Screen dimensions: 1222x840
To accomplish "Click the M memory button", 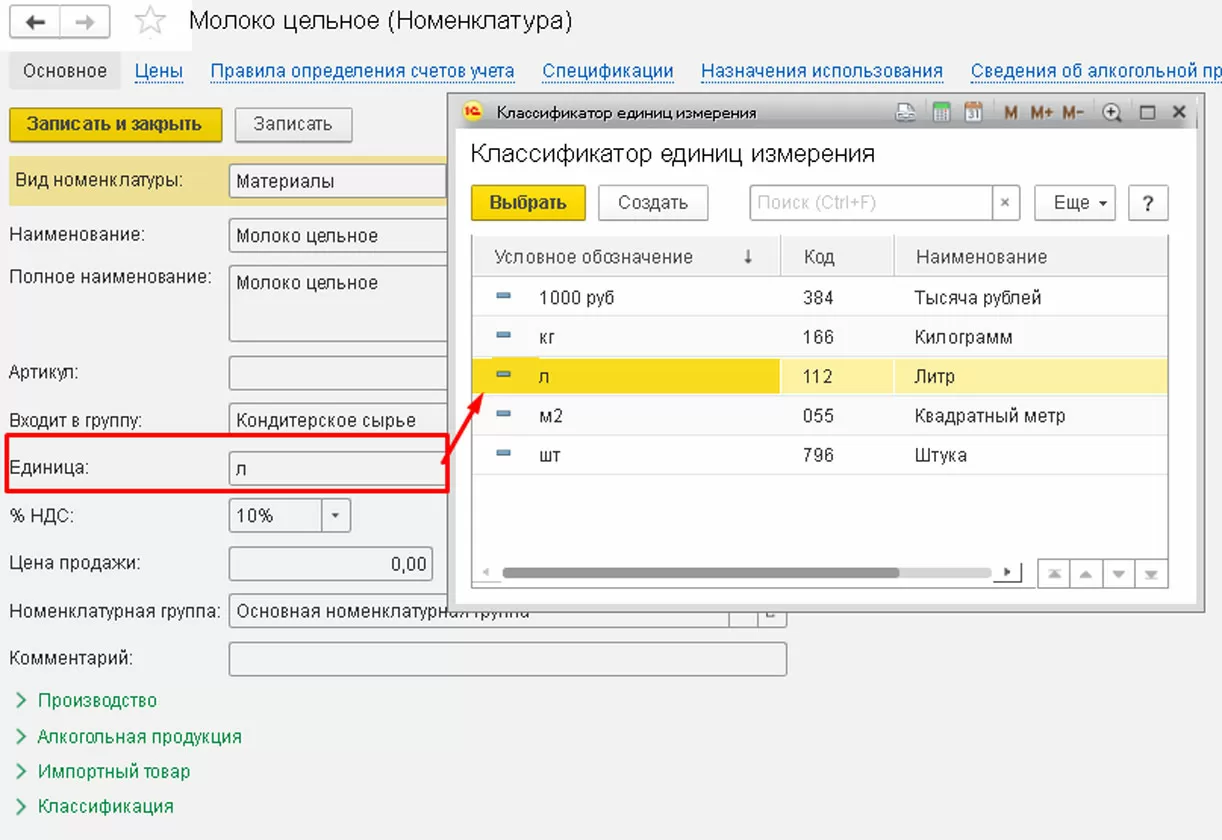I will pos(1010,113).
